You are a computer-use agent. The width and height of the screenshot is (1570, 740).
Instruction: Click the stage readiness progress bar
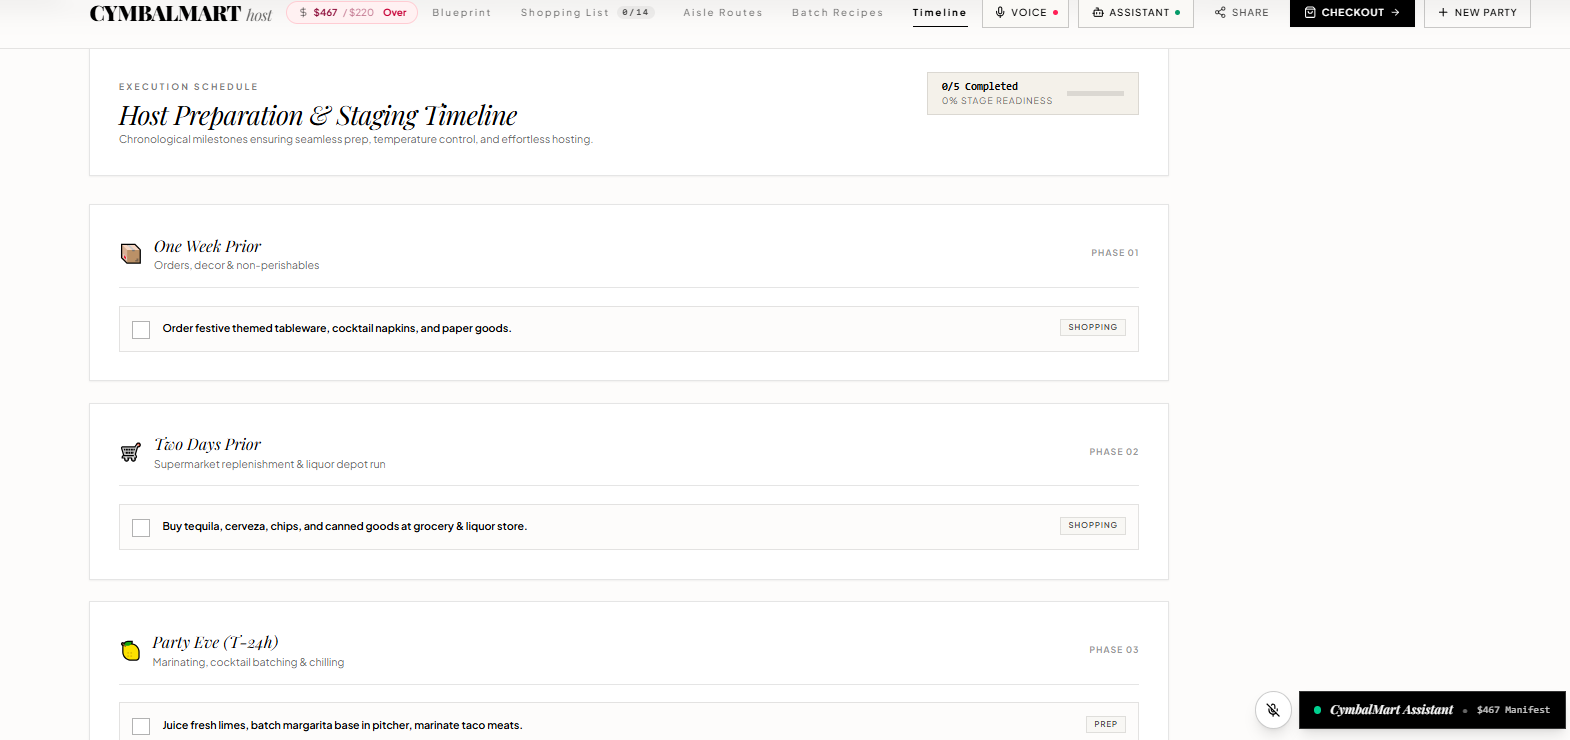click(x=1095, y=93)
